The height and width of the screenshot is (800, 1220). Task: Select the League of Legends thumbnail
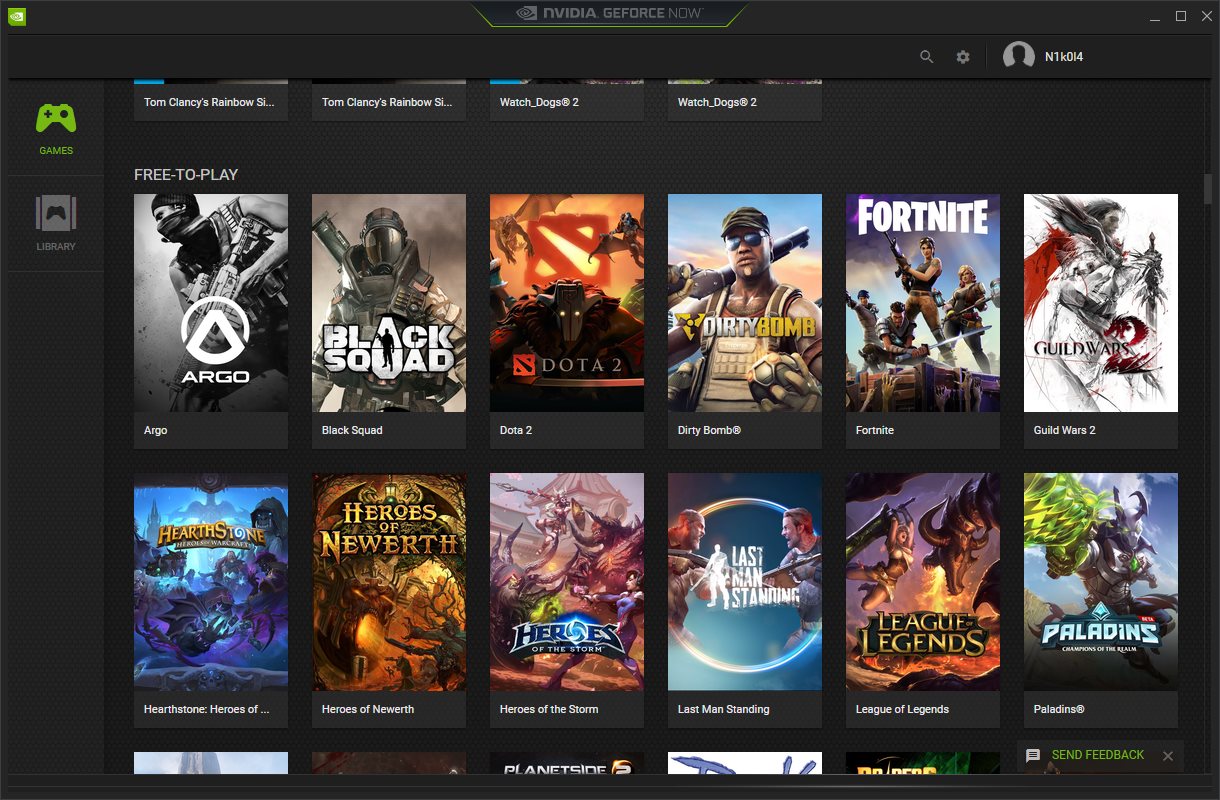tap(922, 581)
